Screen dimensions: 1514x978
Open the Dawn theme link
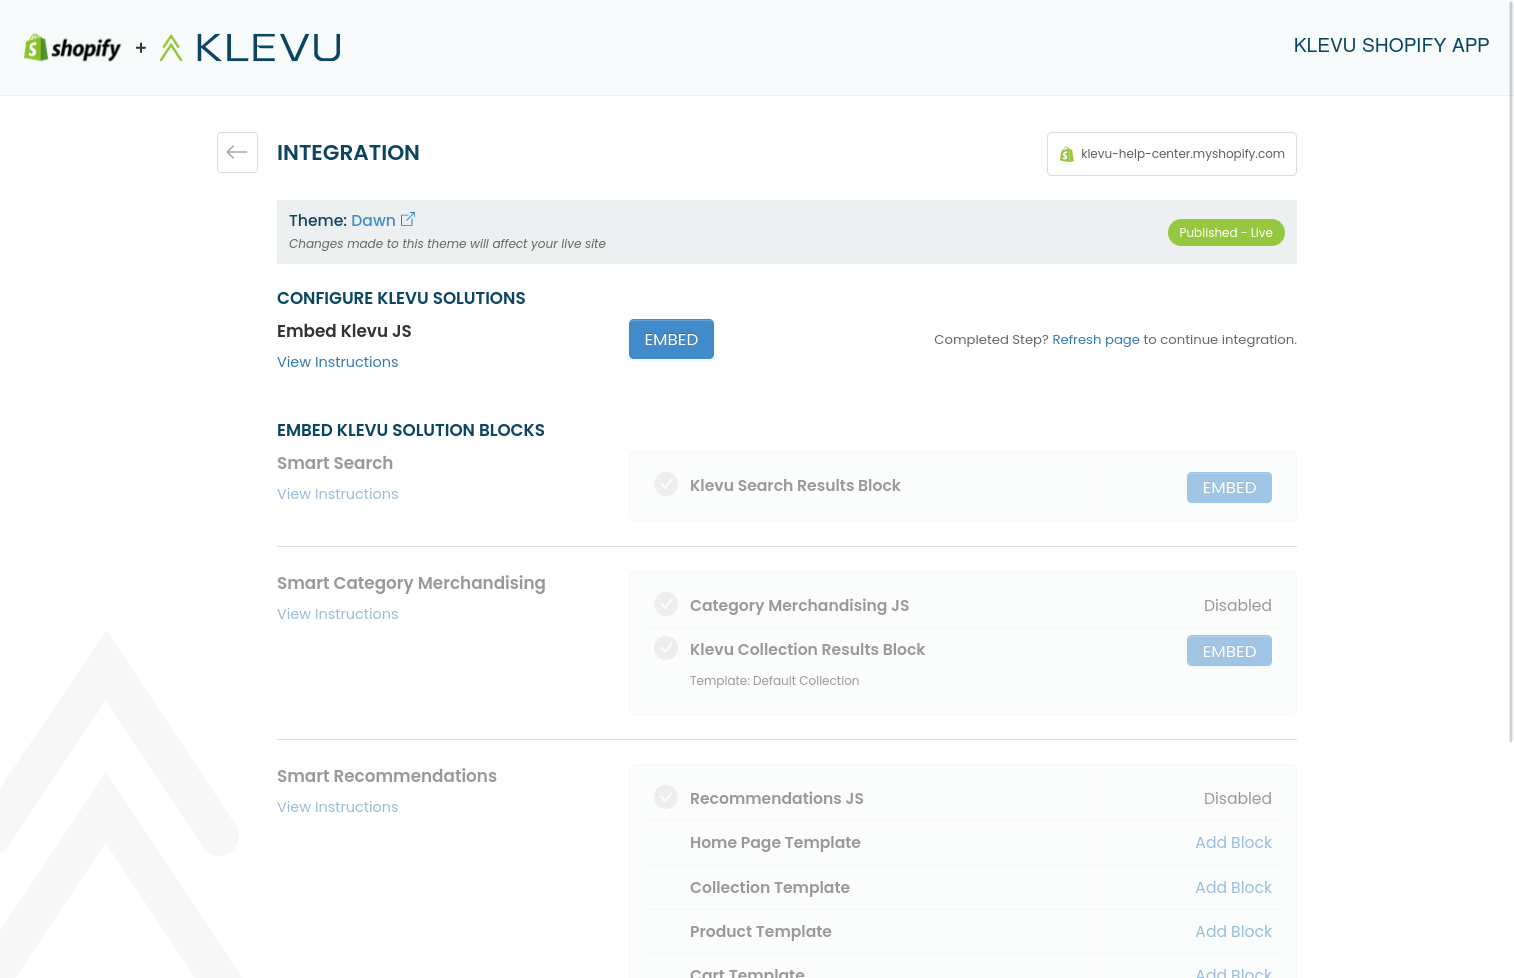373,221
